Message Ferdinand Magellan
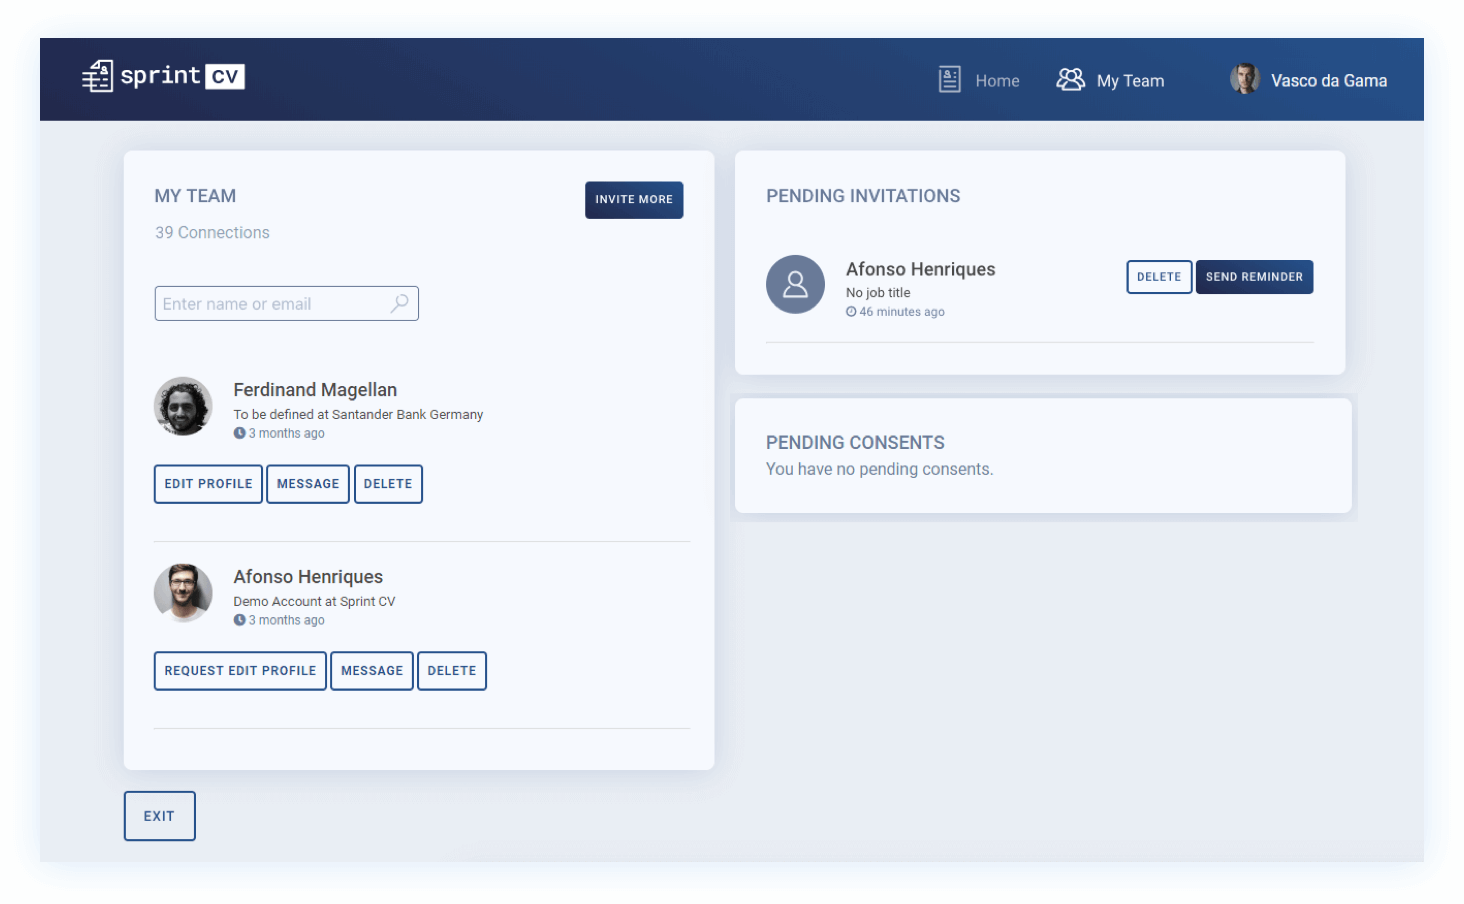The width and height of the screenshot is (1464, 904). pos(308,484)
